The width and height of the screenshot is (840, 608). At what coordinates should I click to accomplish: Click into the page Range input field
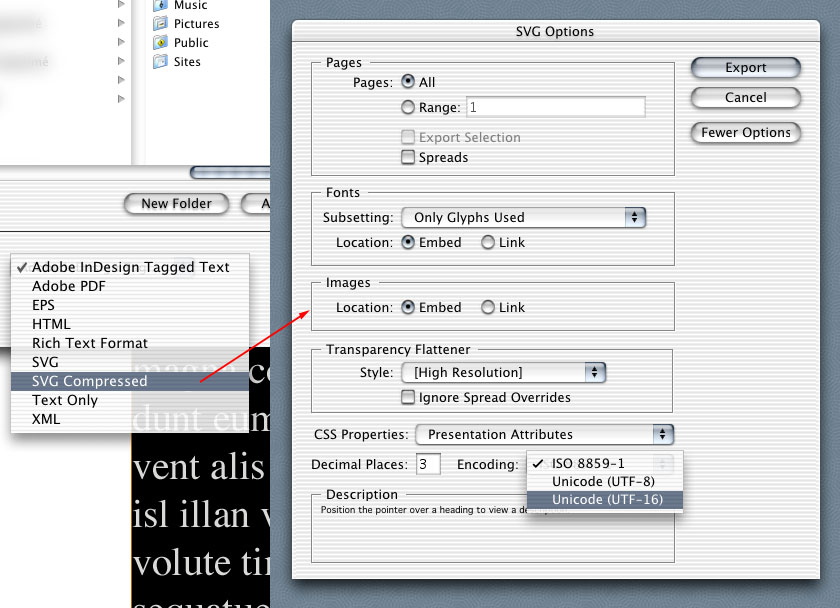(x=556, y=107)
